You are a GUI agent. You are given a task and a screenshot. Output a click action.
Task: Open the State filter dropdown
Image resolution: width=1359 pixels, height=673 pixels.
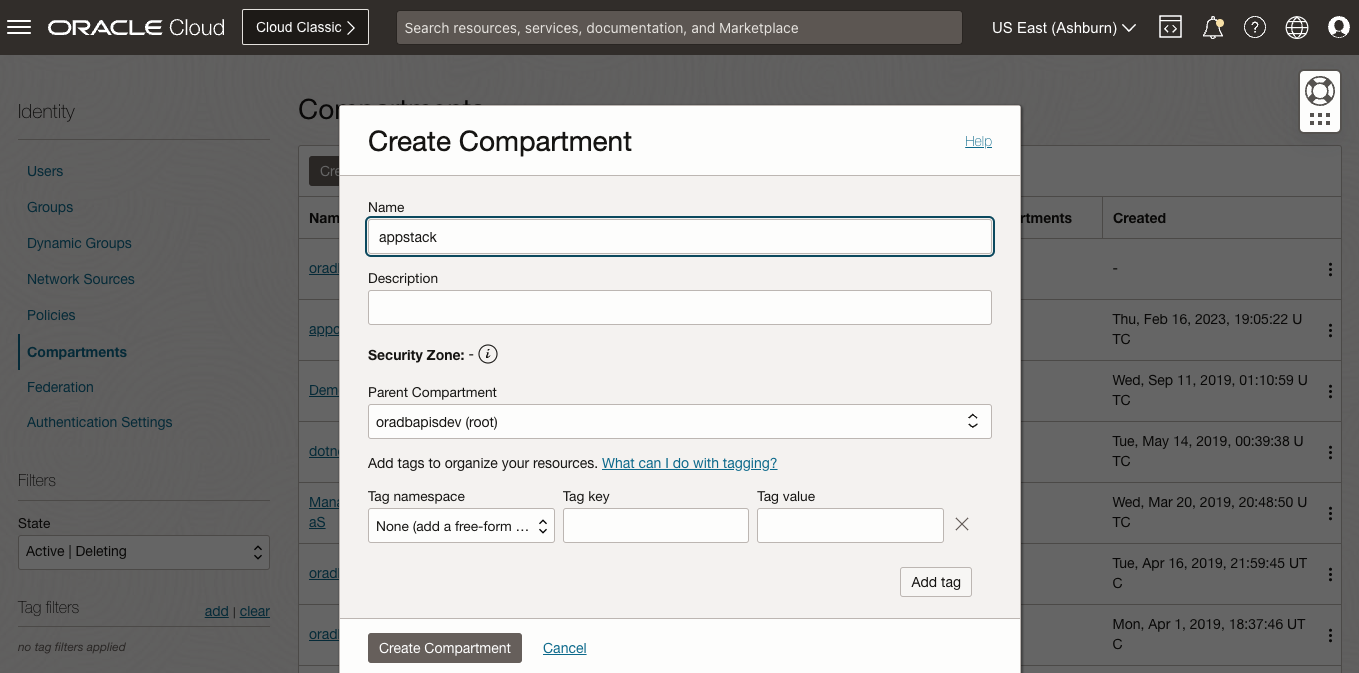(x=144, y=552)
